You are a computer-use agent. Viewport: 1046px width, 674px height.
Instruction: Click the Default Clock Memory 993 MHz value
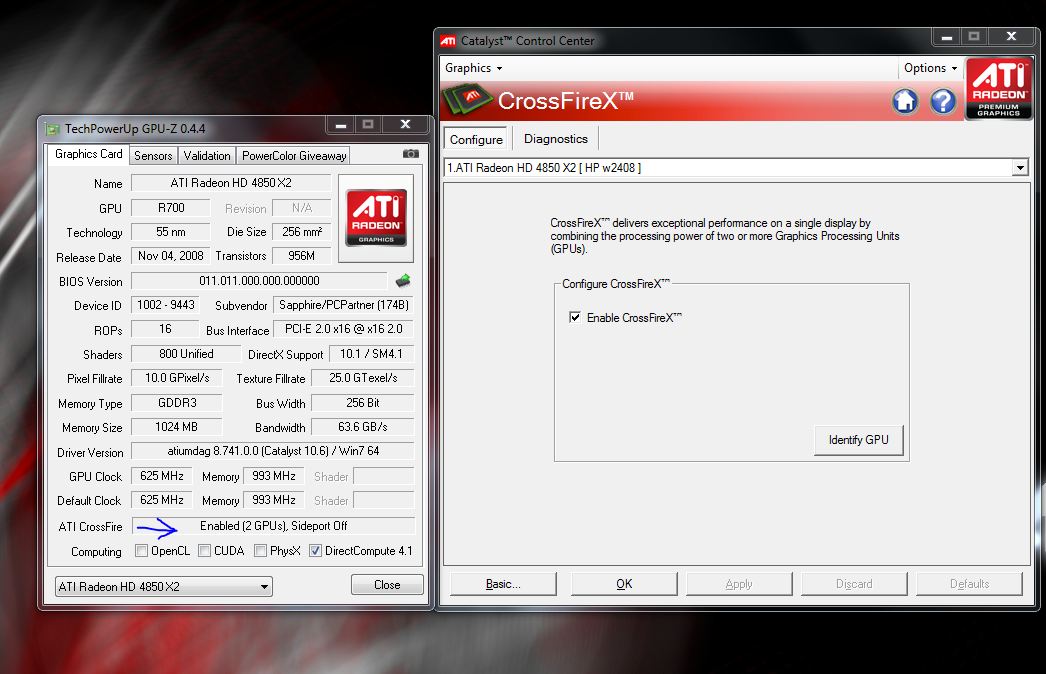click(274, 500)
